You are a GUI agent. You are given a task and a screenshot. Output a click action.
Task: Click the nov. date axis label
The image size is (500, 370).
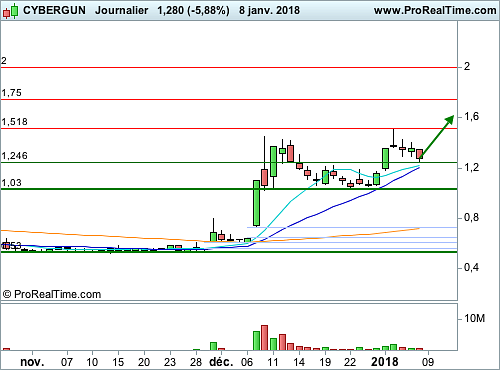point(32,362)
